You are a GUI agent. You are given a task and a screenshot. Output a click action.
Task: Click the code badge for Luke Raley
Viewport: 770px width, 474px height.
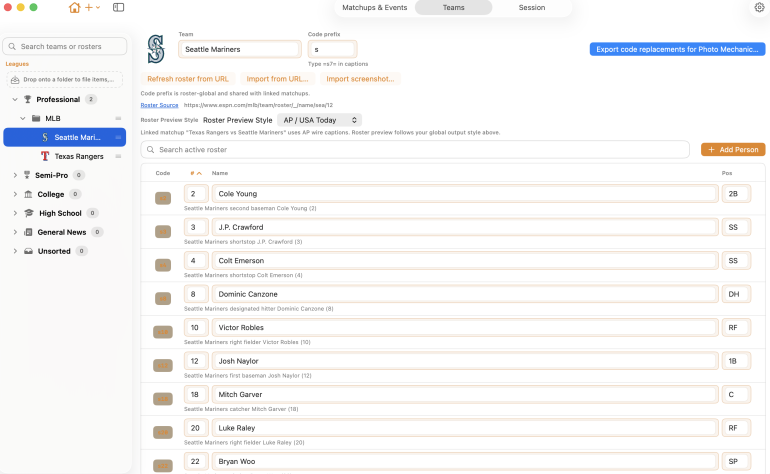[163, 432]
